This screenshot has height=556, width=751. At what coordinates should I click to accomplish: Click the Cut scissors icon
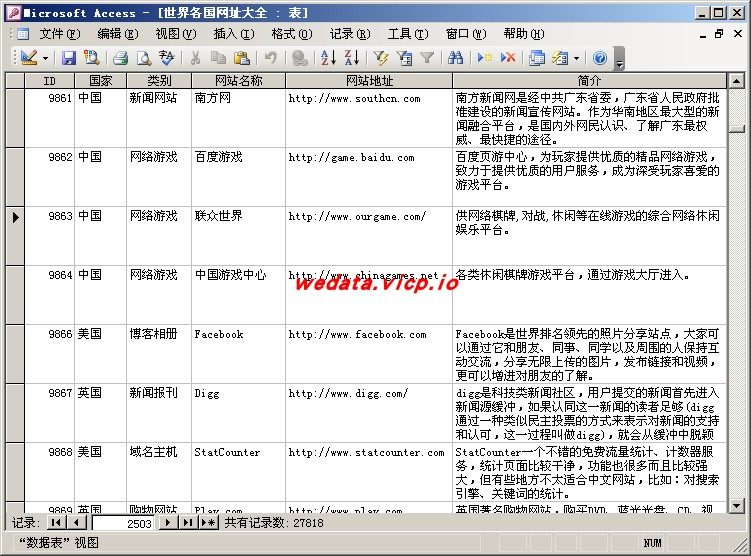195,58
